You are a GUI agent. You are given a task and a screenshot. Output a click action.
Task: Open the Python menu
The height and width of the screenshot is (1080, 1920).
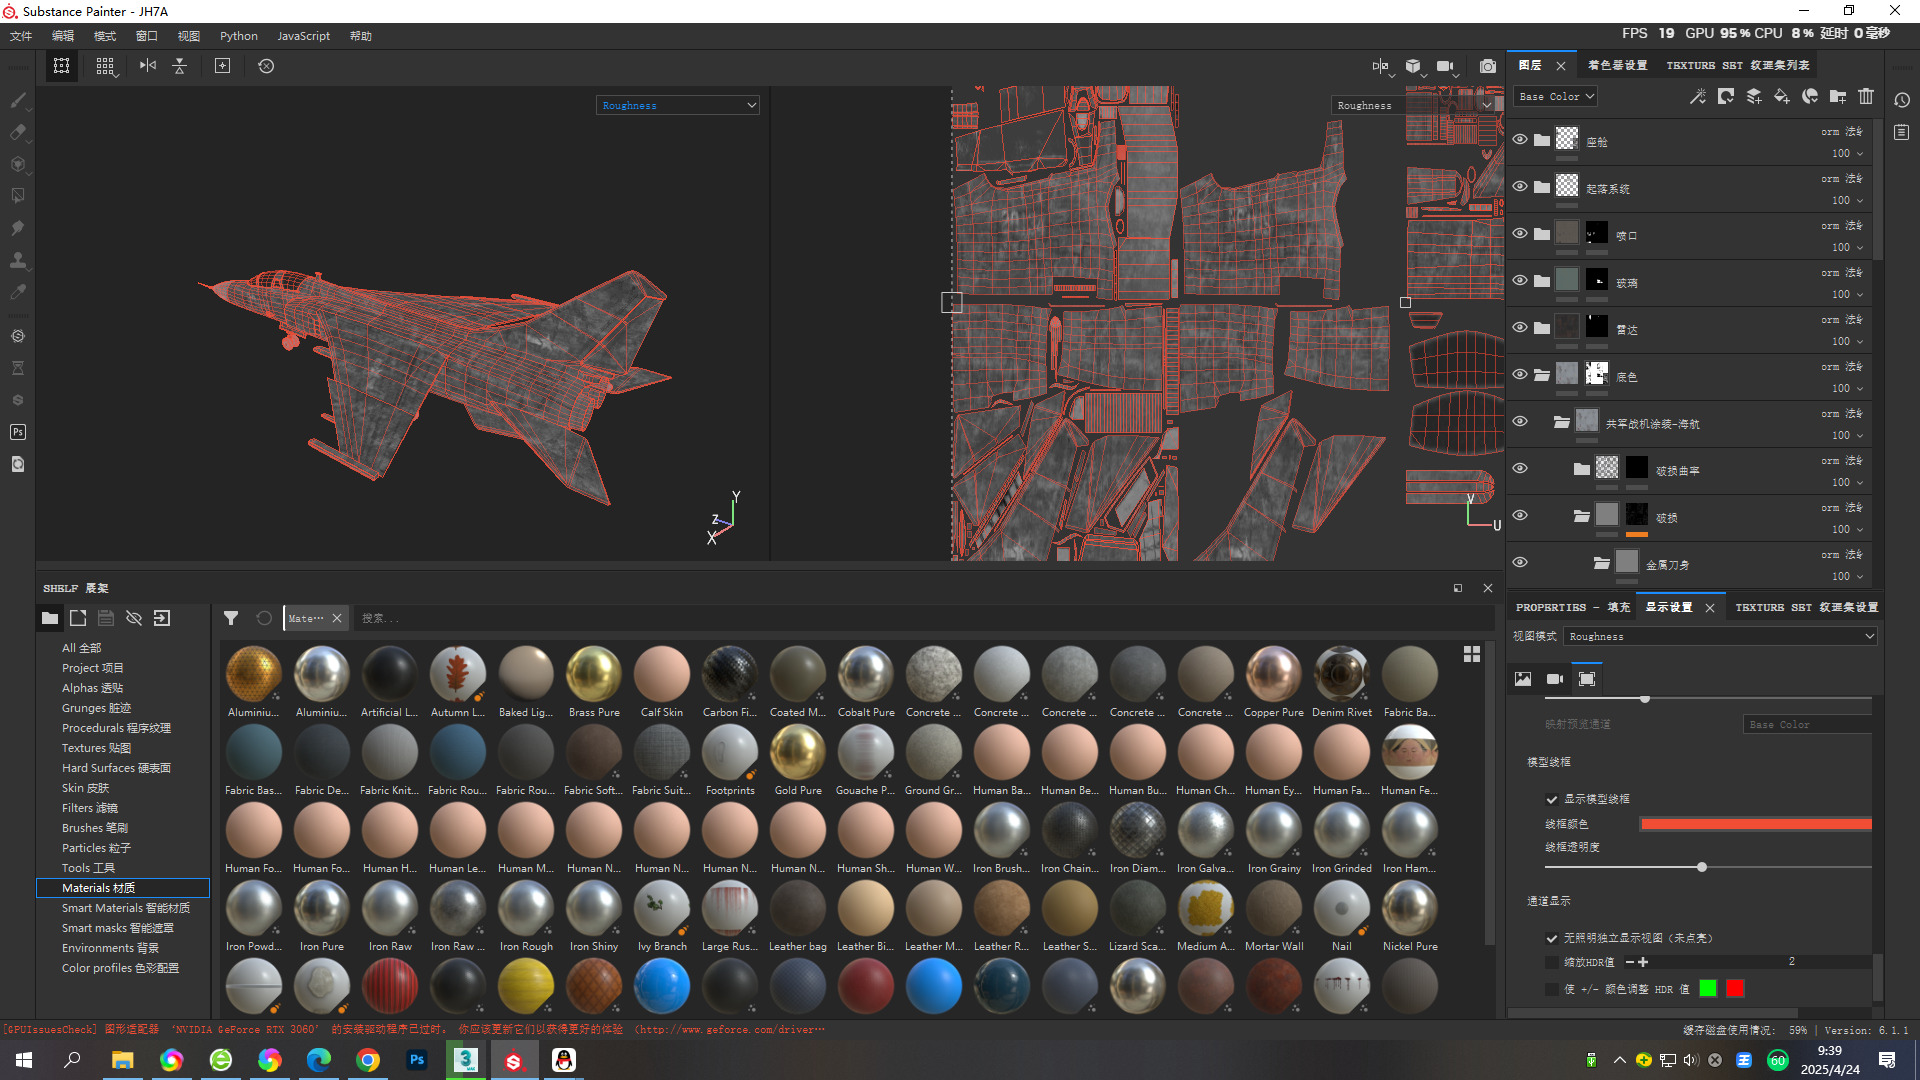(x=238, y=36)
